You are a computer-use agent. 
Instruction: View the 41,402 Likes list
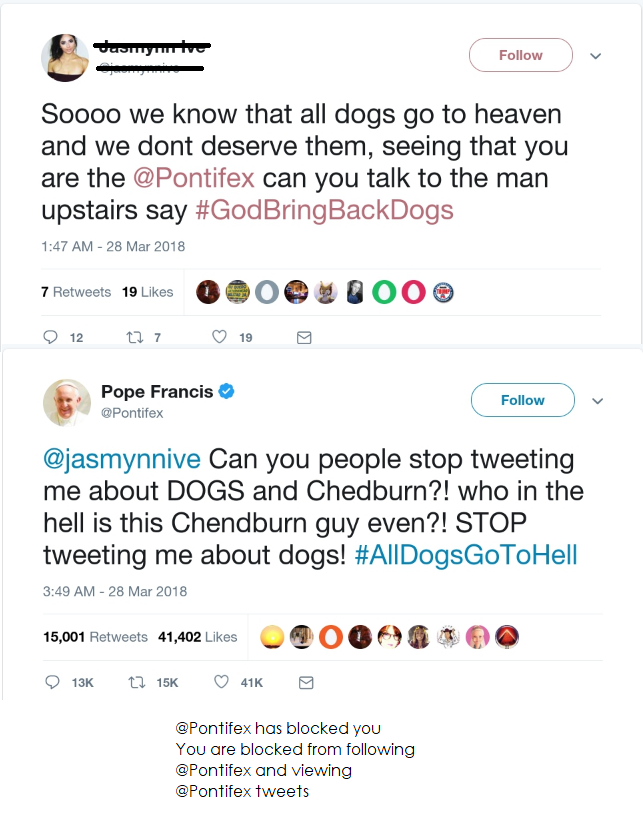point(198,637)
